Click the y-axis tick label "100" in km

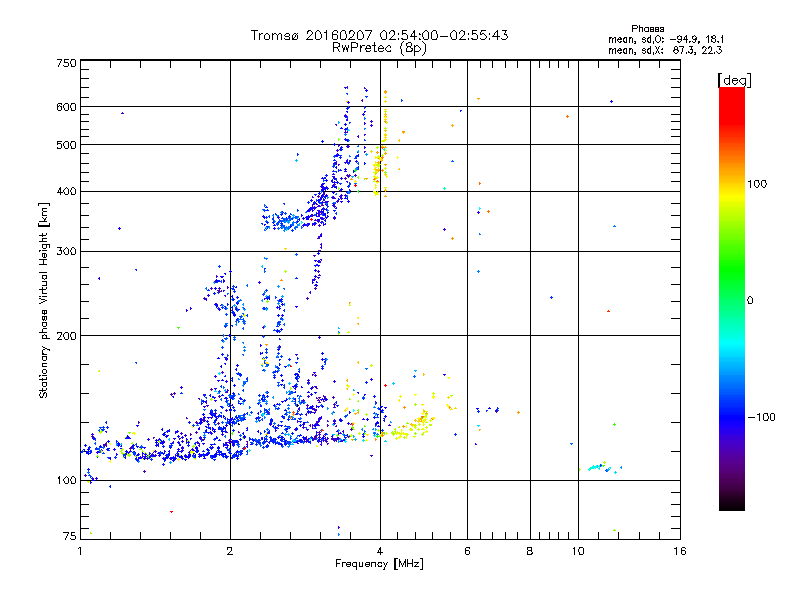click(67, 481)
